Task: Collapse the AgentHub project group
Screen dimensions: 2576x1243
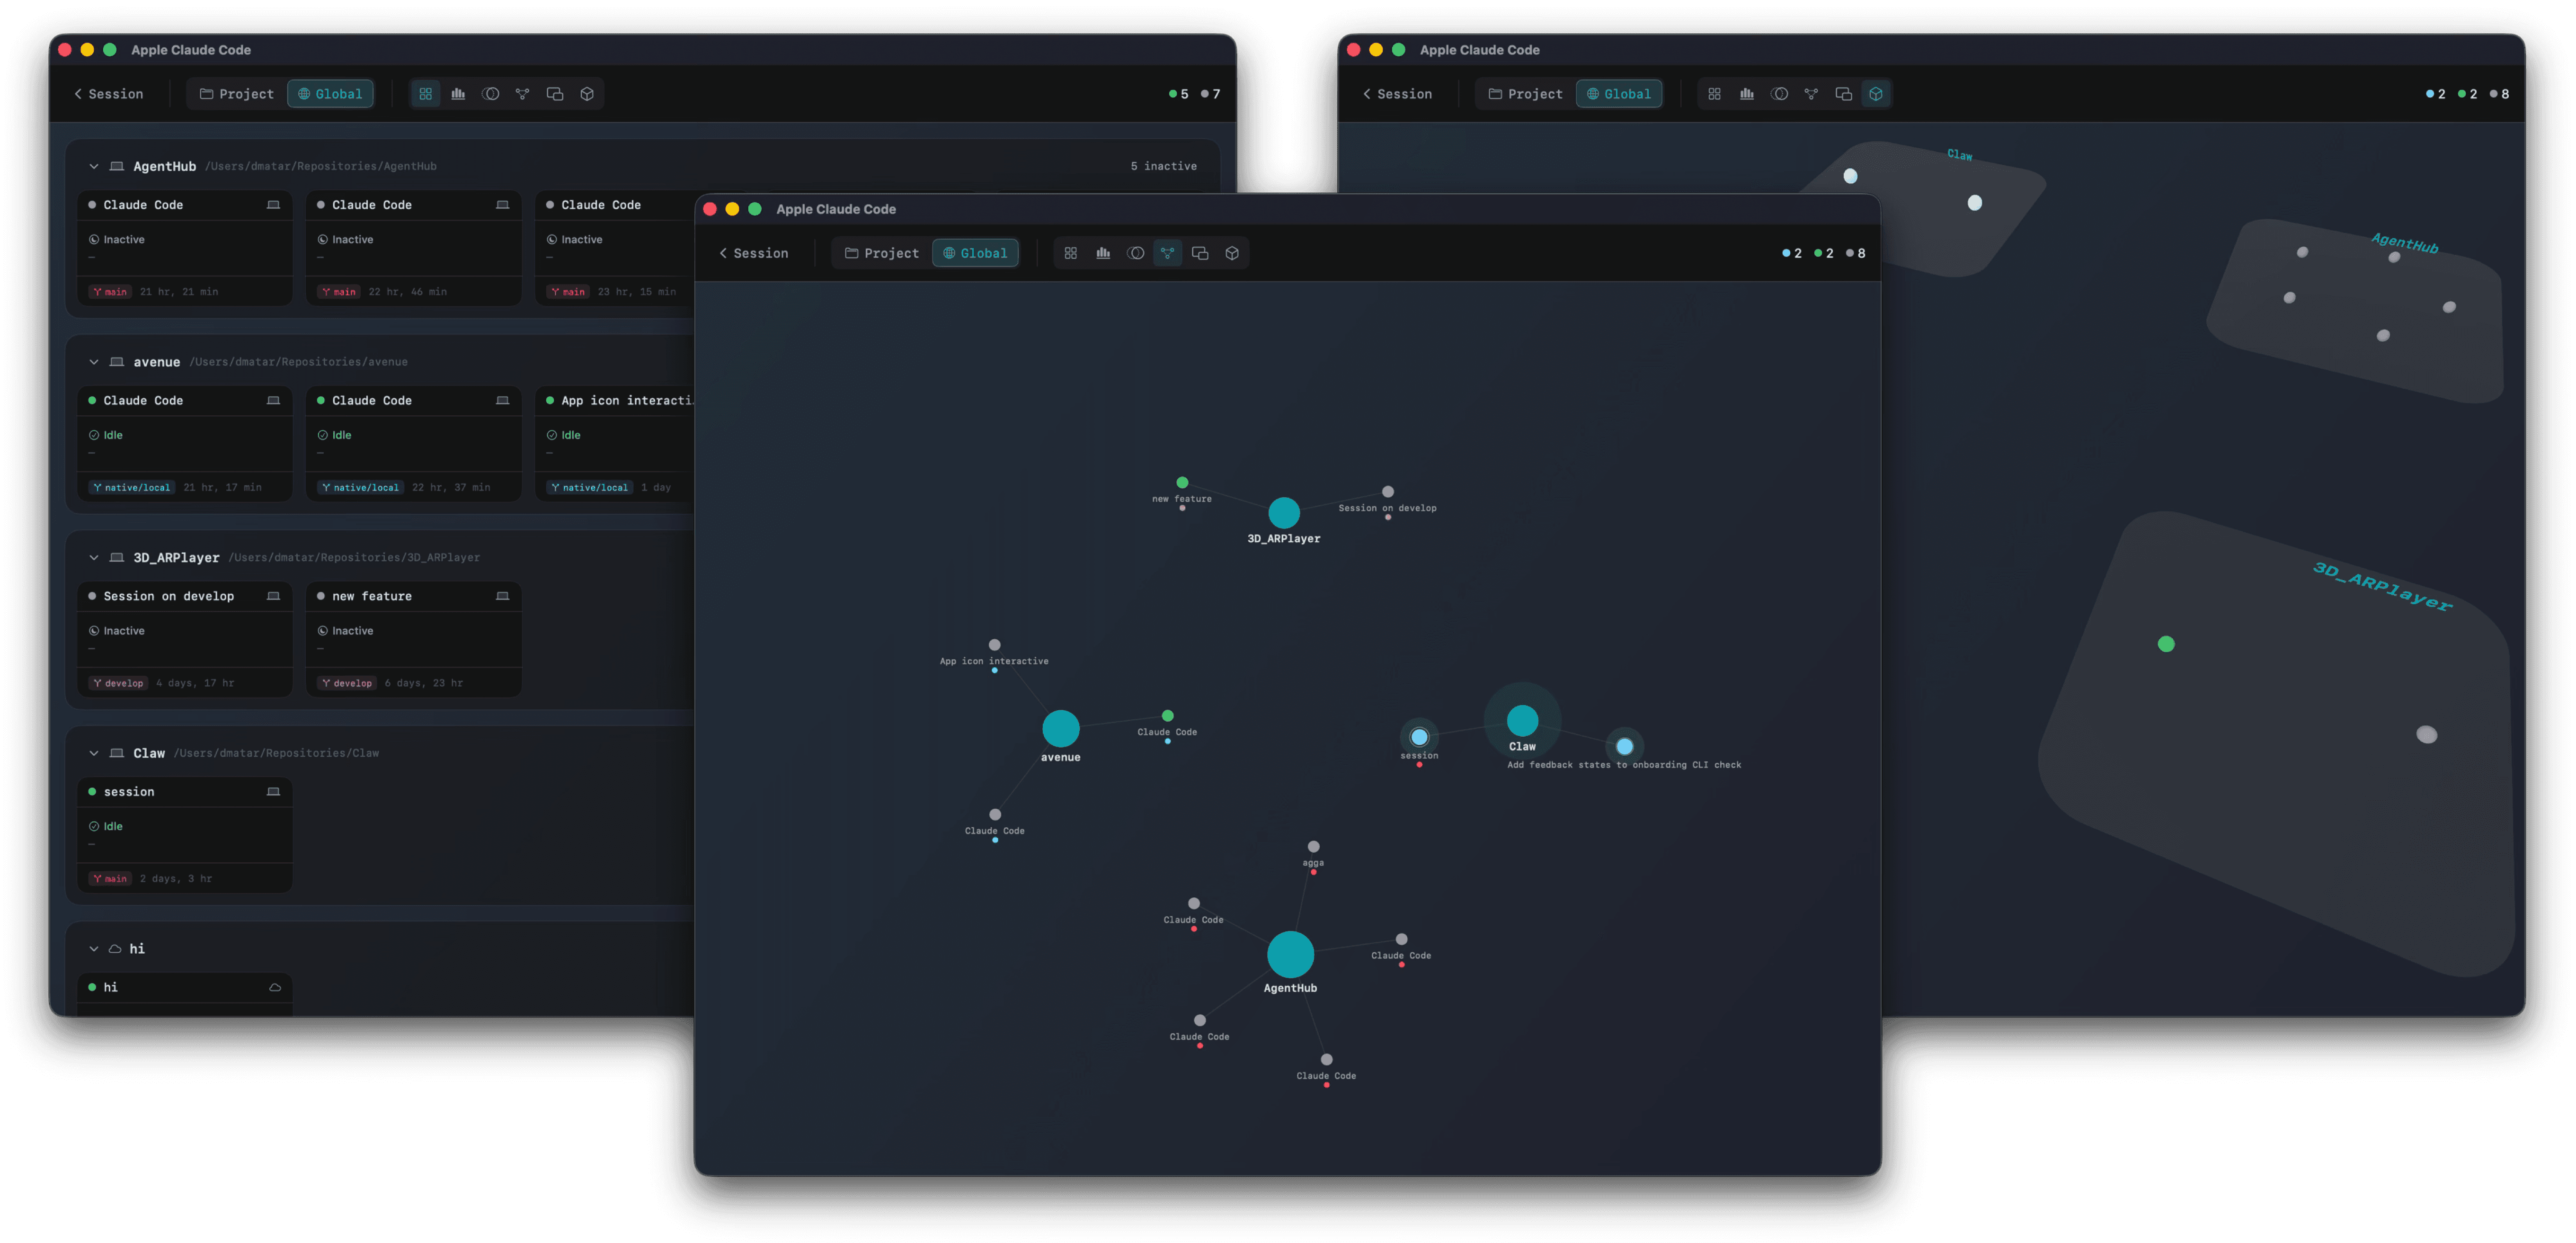Action: coord(94,167)
